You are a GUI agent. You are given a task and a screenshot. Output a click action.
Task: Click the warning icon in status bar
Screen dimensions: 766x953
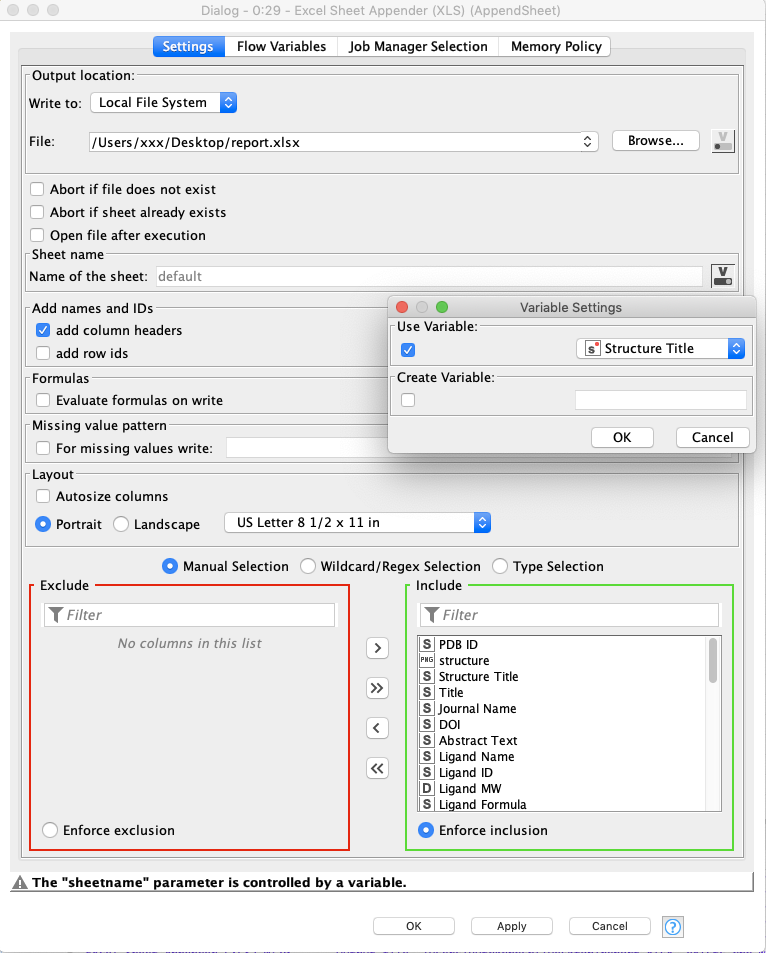point(20,882)
